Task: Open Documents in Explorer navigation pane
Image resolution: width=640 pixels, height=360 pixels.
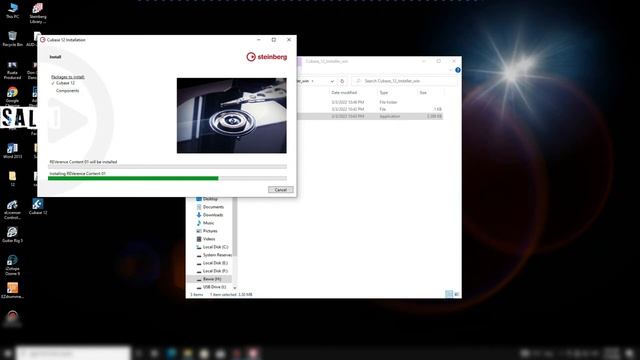Action: pos(210,207)
